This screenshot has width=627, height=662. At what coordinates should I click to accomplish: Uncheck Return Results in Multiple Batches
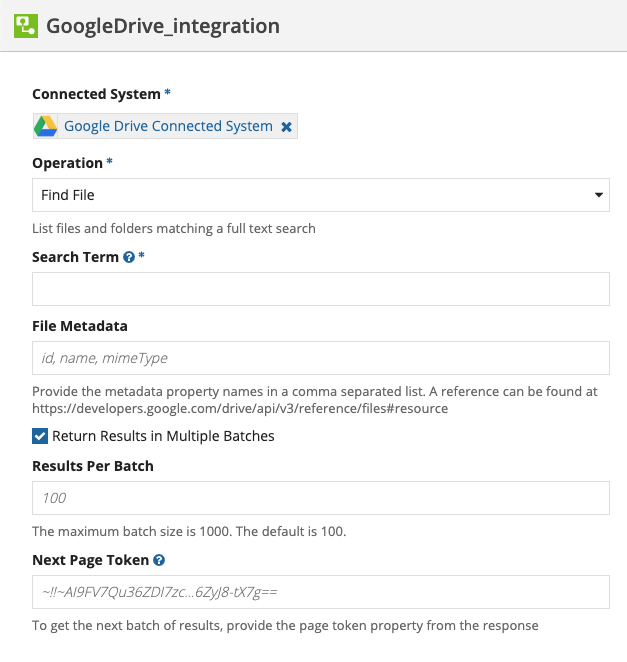[40, 436]
